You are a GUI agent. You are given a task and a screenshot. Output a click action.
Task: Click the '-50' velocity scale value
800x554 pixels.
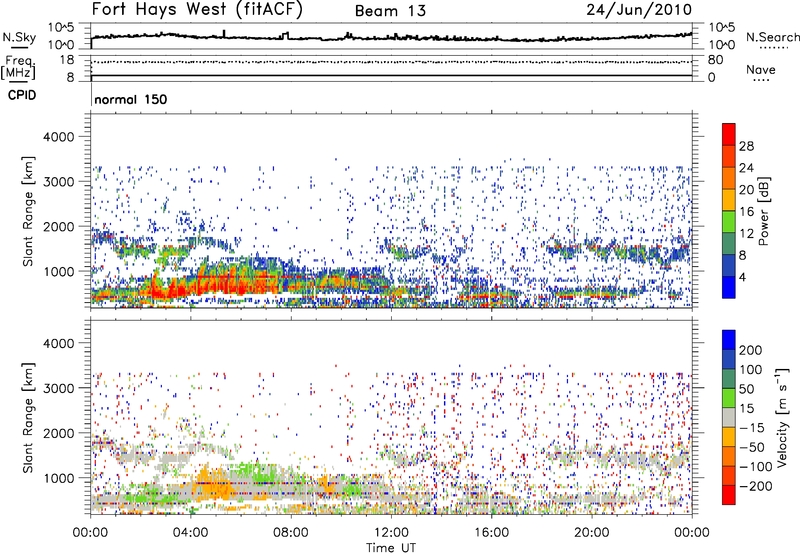(751, 447)
